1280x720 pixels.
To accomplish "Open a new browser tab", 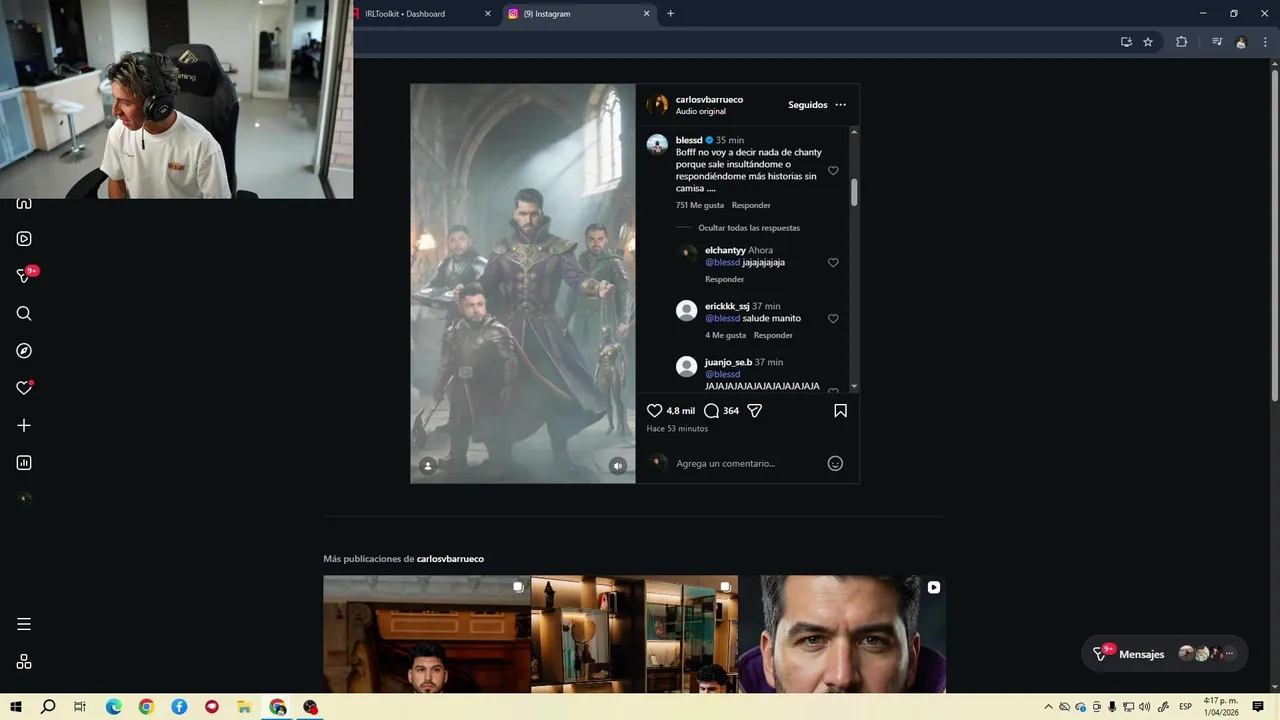I will click(670, 14).
